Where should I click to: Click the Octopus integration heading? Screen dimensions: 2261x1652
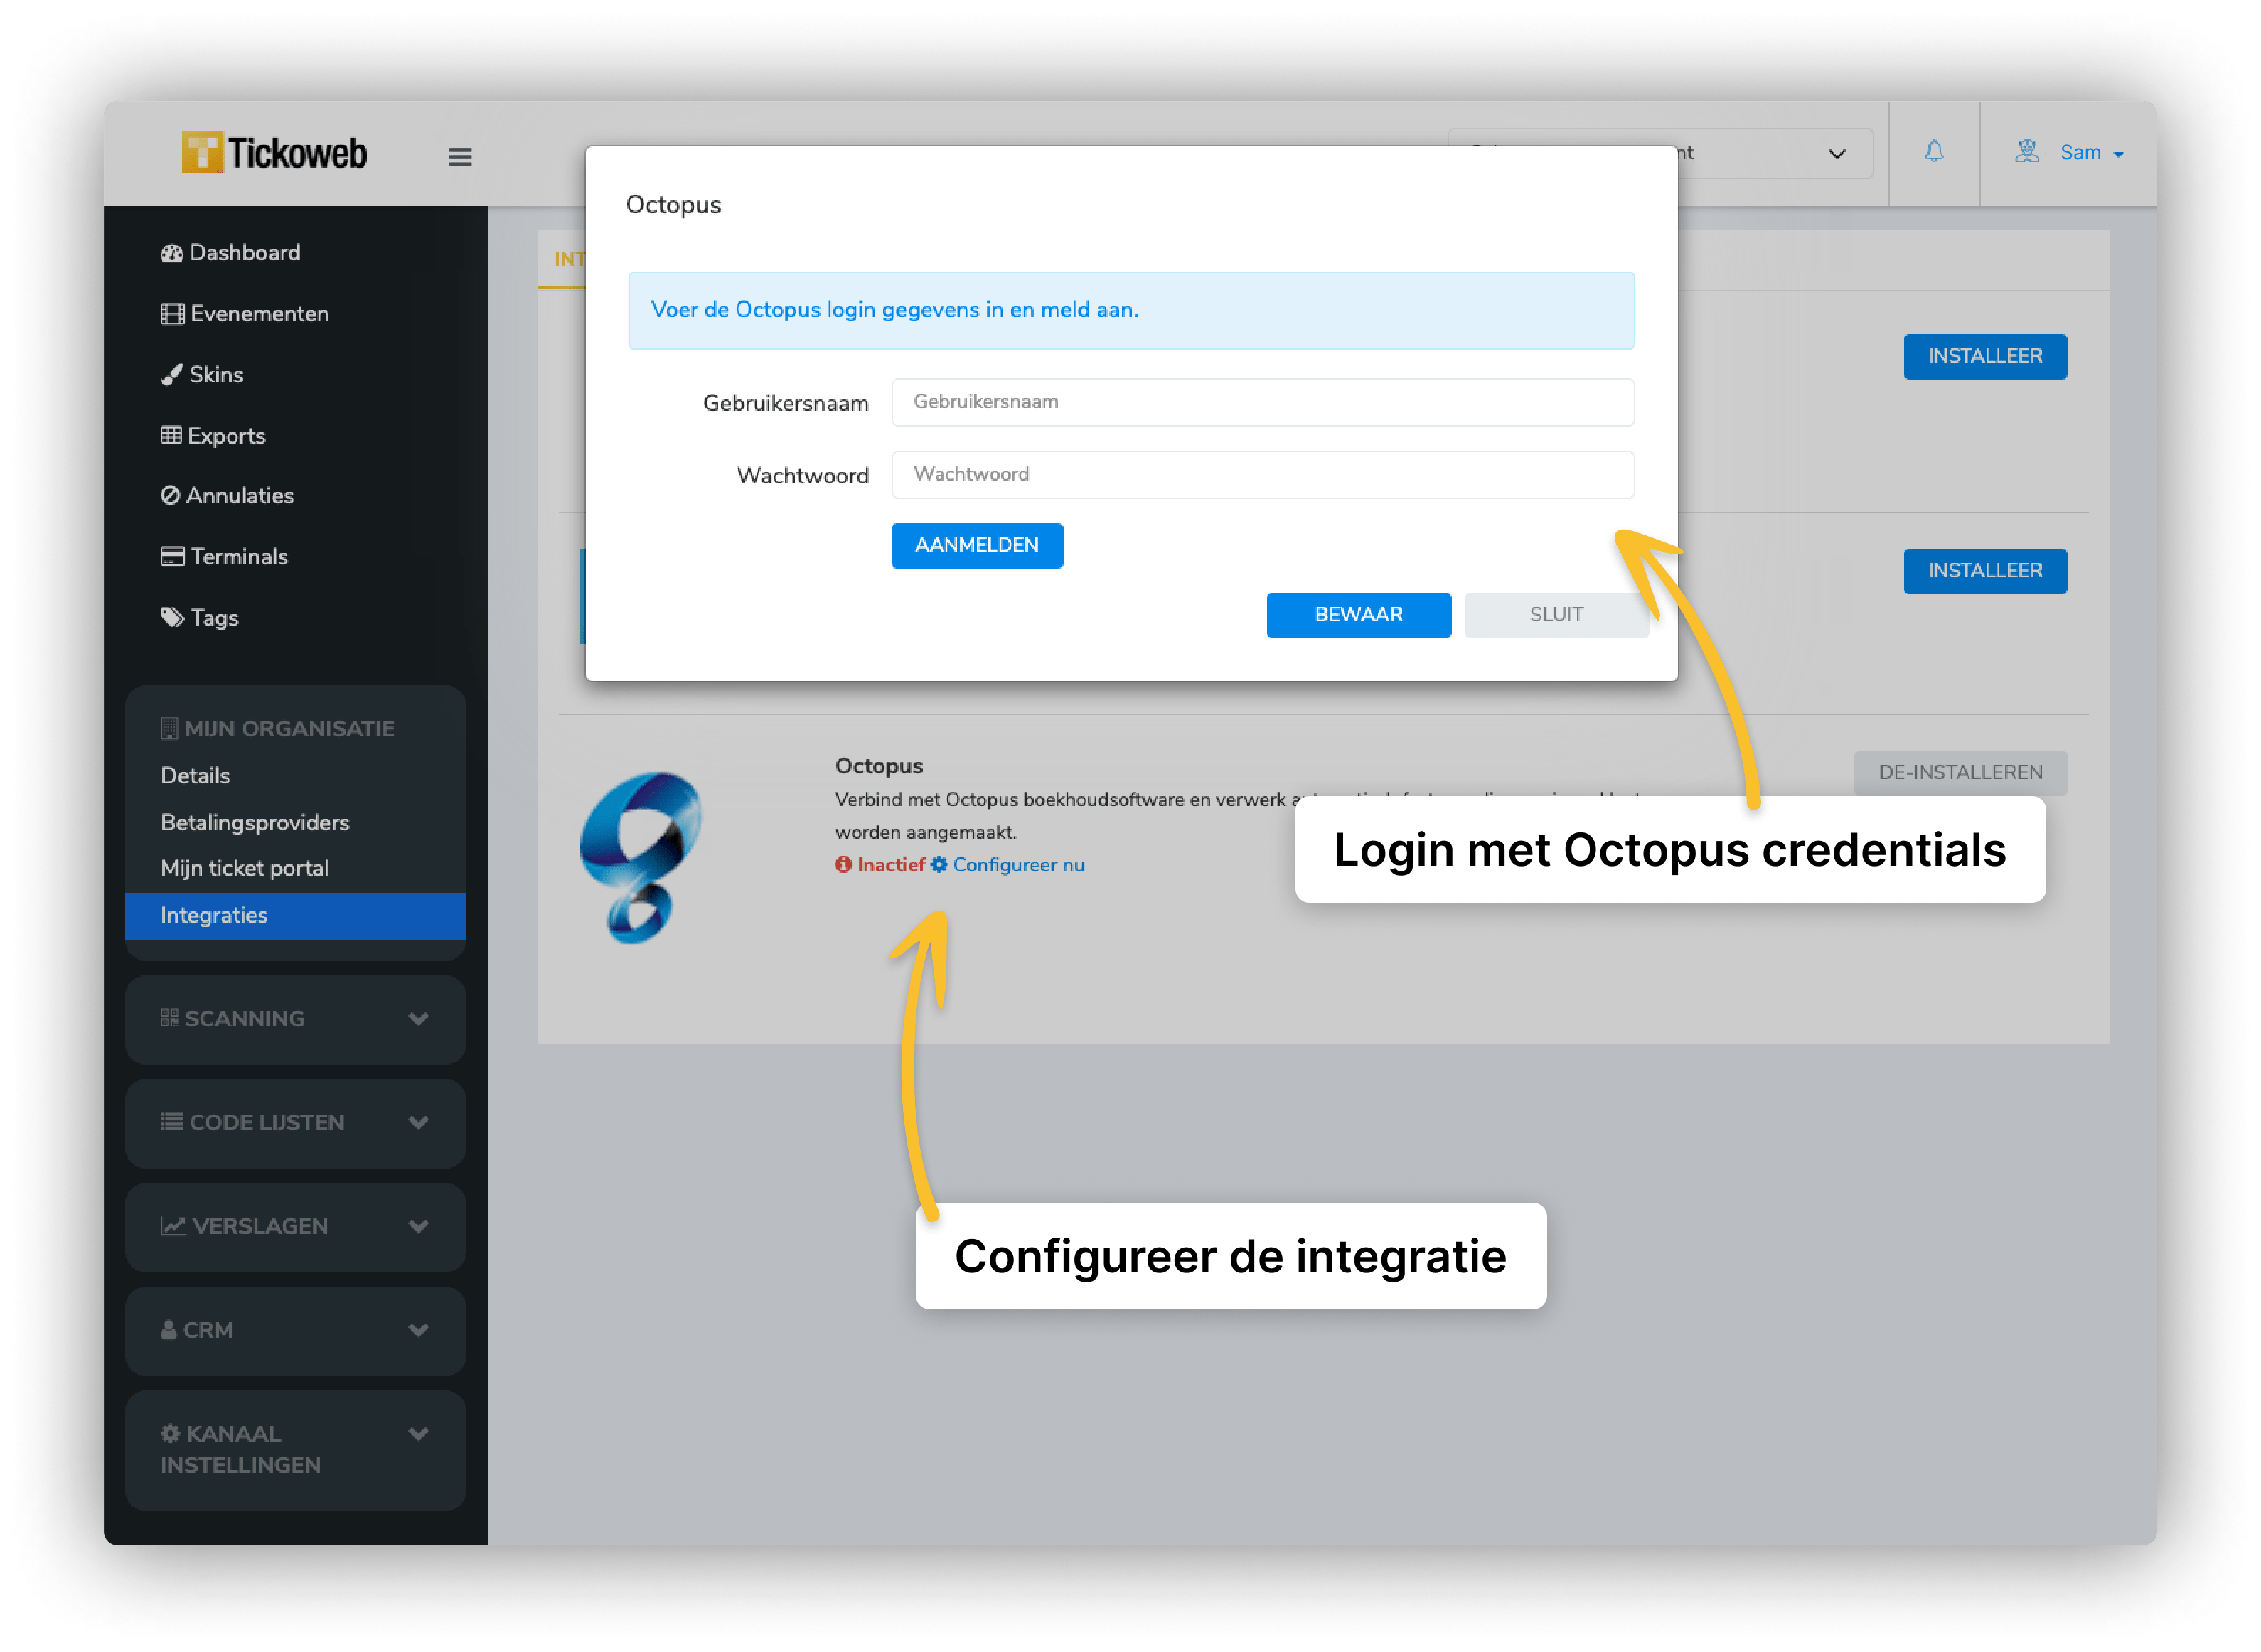coord(879,767)
